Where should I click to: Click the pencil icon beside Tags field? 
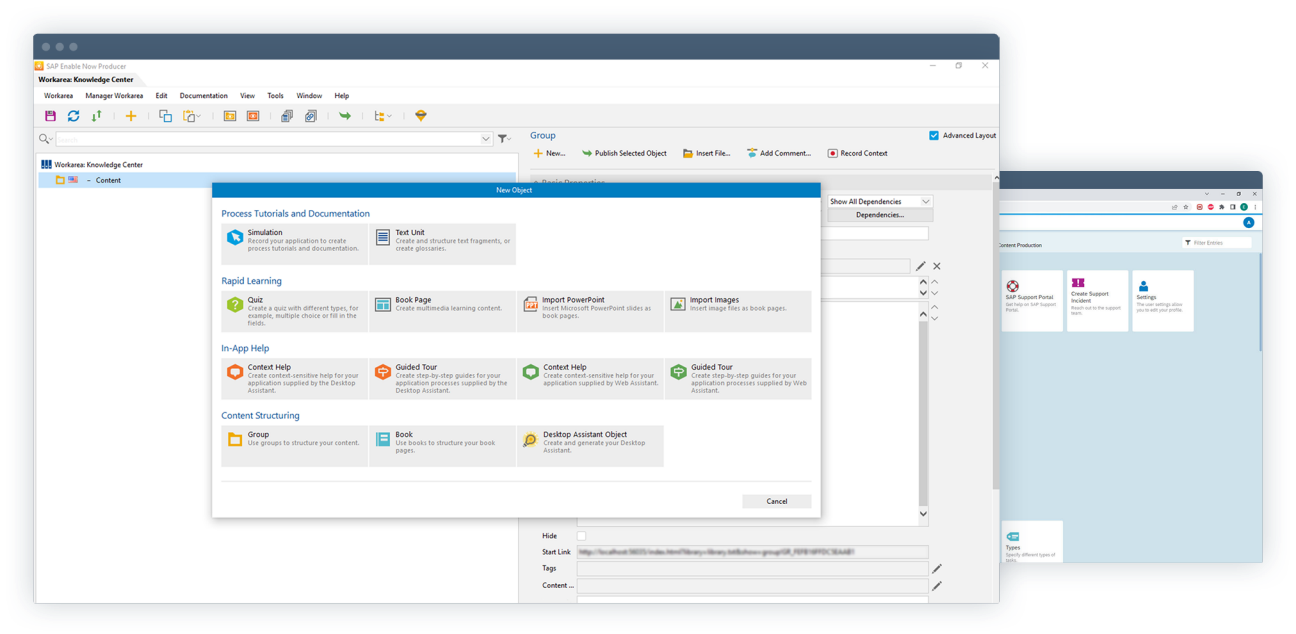point(937,568)
